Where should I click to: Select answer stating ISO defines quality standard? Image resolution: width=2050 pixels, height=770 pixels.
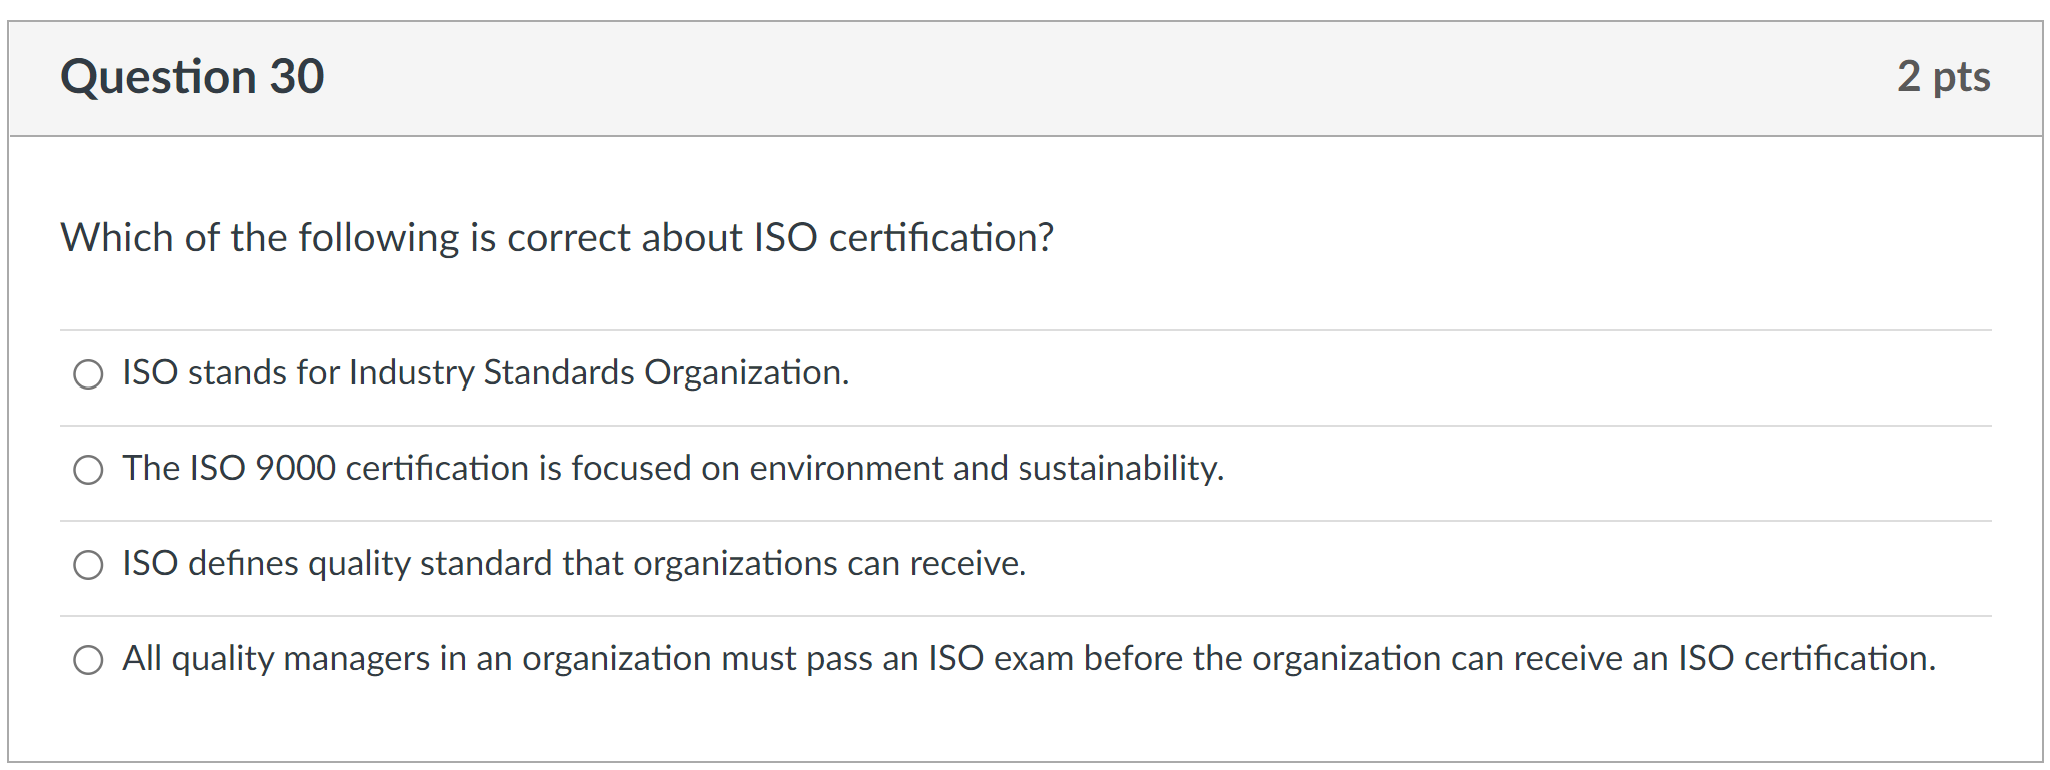point(89,565)
